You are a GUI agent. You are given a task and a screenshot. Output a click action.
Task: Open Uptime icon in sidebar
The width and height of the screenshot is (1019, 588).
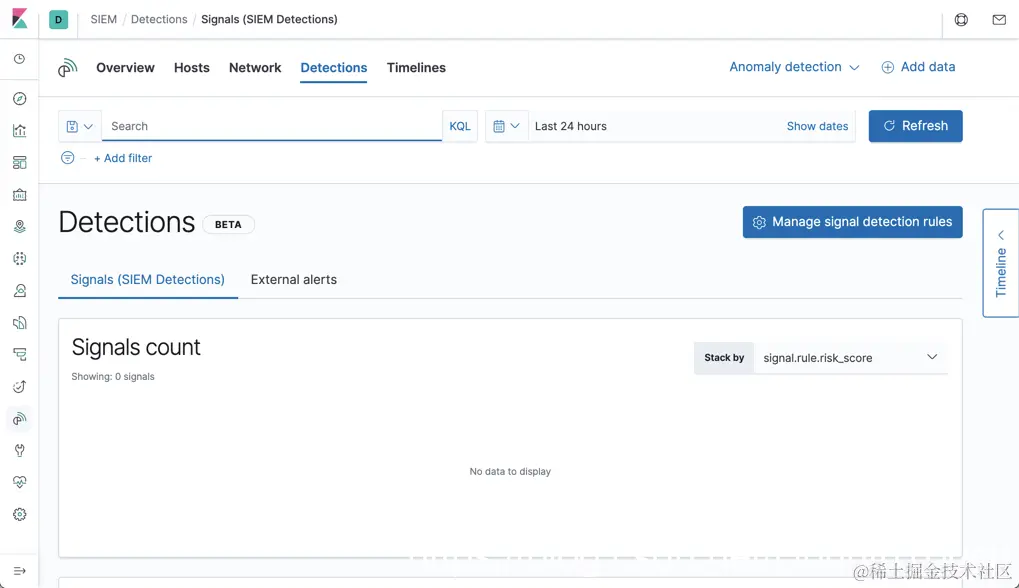(19, 387)
